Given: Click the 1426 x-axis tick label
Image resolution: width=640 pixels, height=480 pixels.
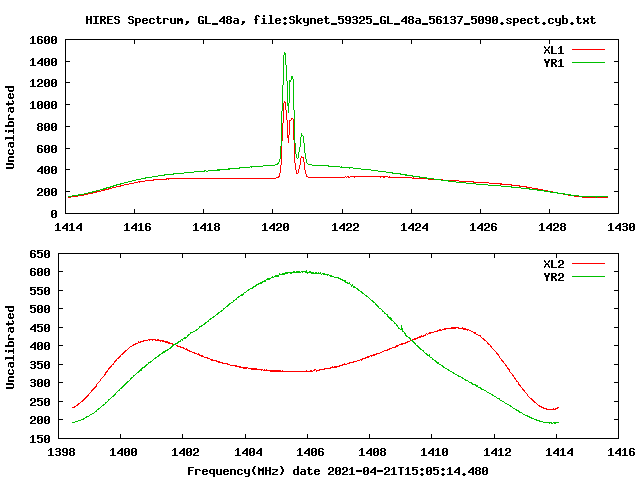Looking at the screenshot, I should tap(483, 227).
